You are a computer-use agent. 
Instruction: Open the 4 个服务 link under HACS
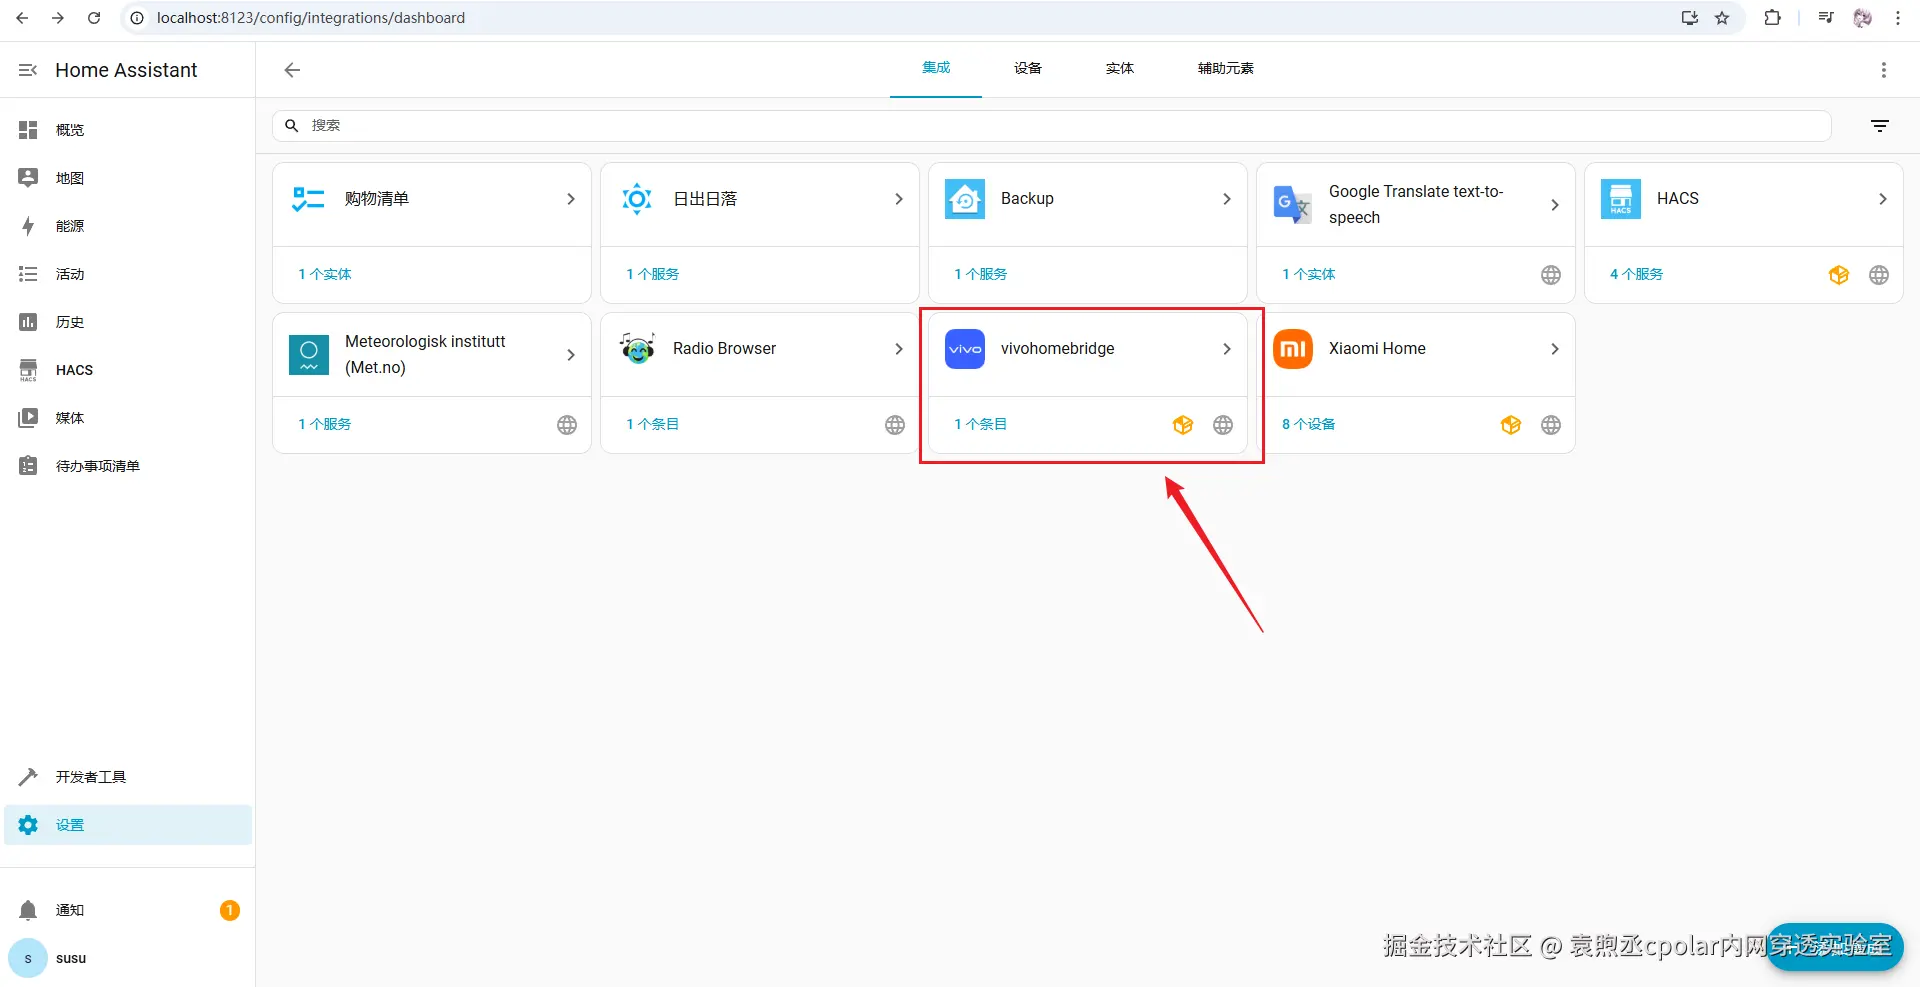point(1637,274)
